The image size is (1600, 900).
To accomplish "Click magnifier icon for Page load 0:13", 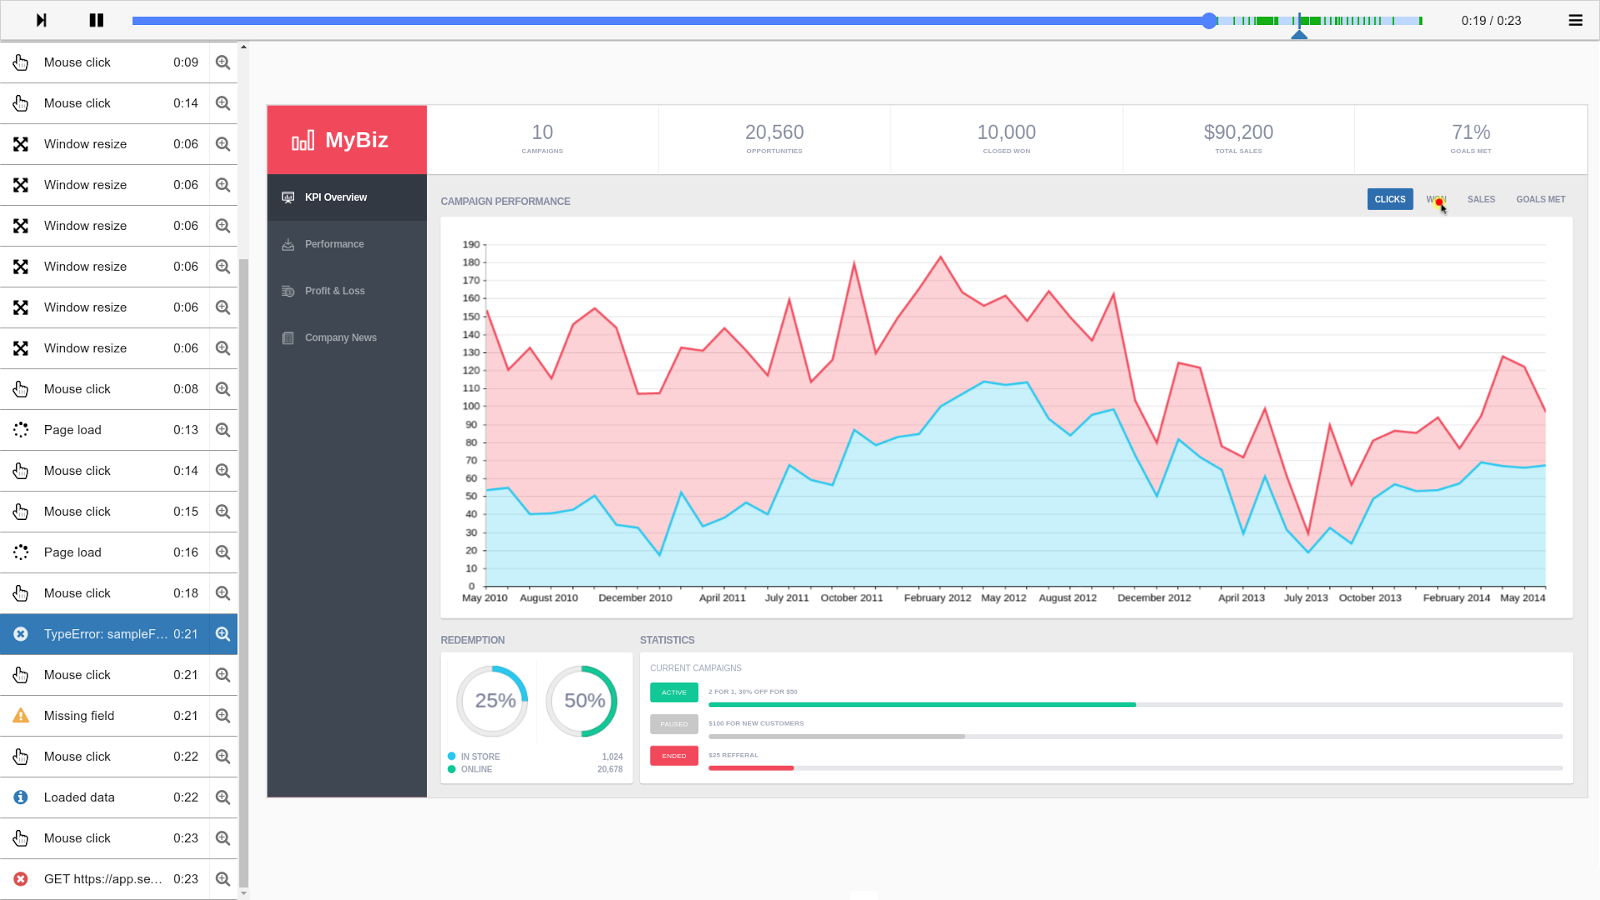I will [223, 430].
